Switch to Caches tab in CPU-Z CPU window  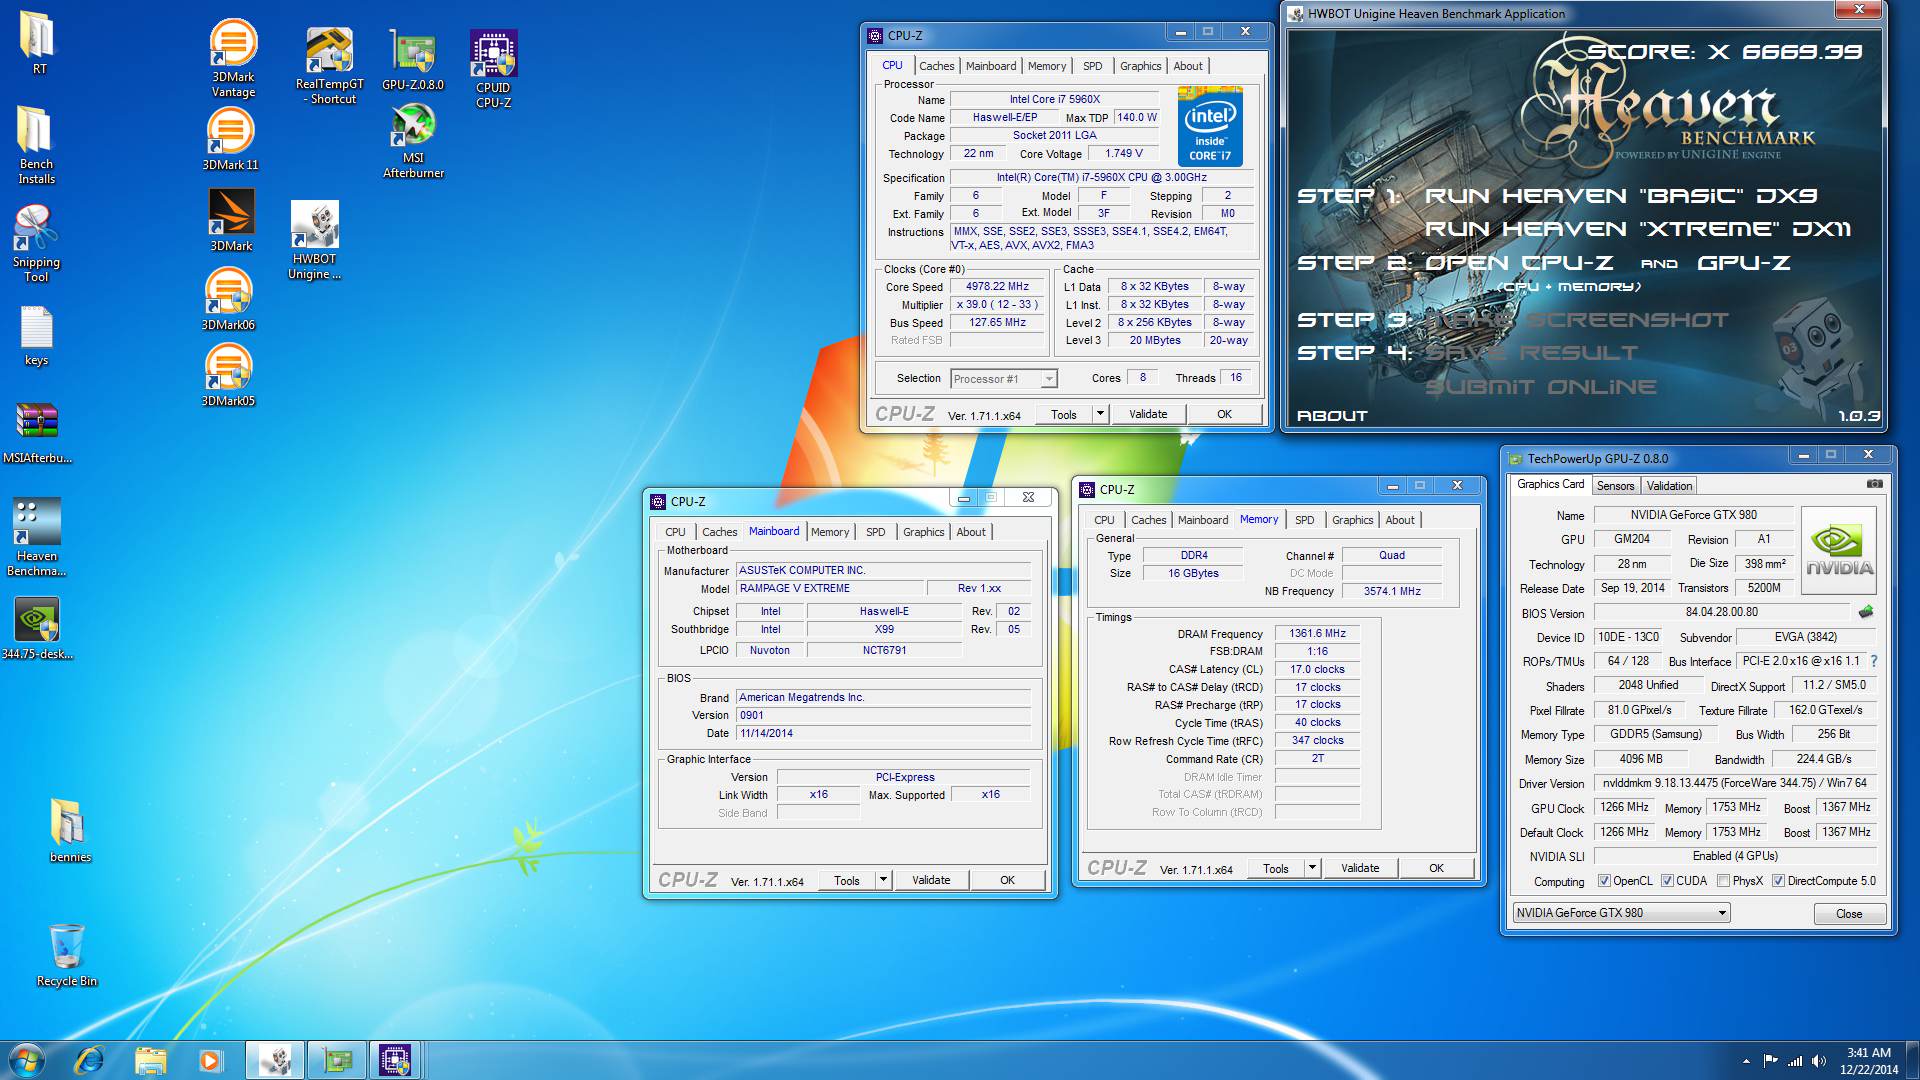936,66
